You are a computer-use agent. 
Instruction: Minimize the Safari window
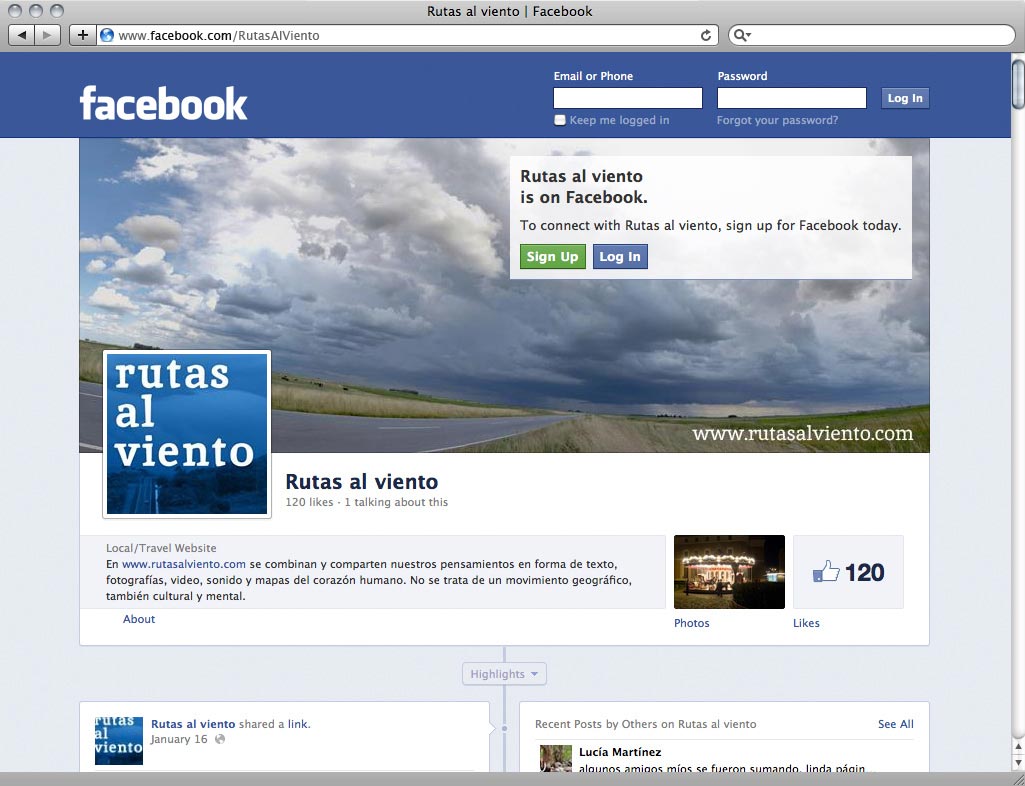[x=36, y=11]
